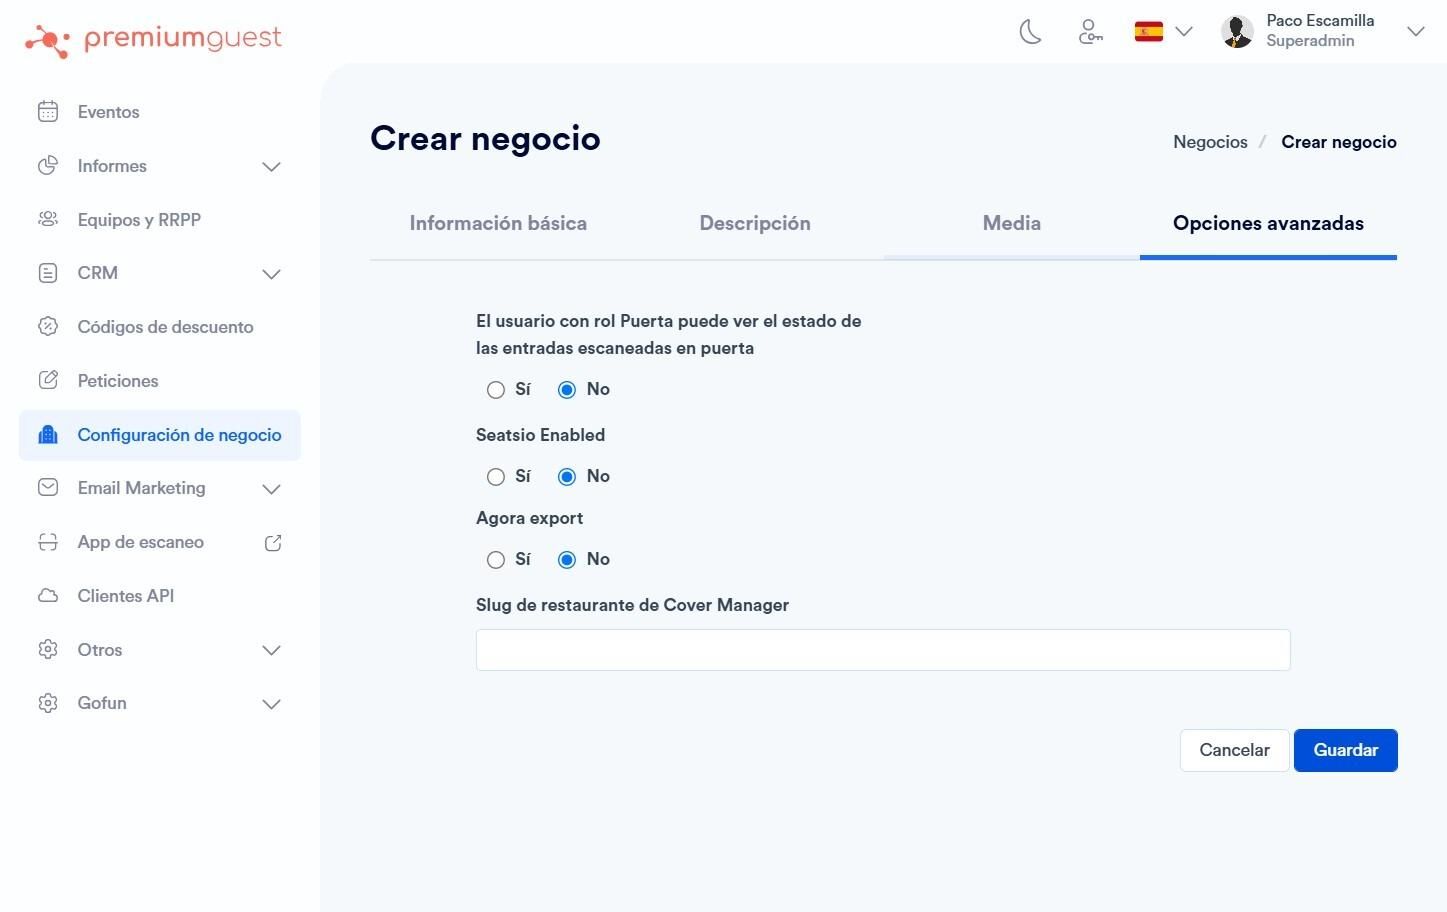
Task: Open Códigos de descuento icon
Action: [48, 326]
